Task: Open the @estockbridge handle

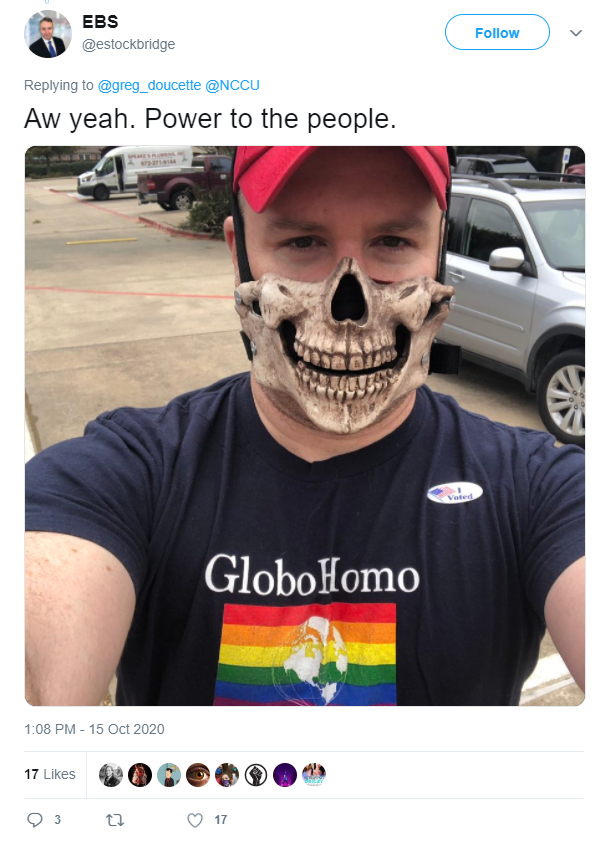Action: pyautogui.click(x=128, y=44)
